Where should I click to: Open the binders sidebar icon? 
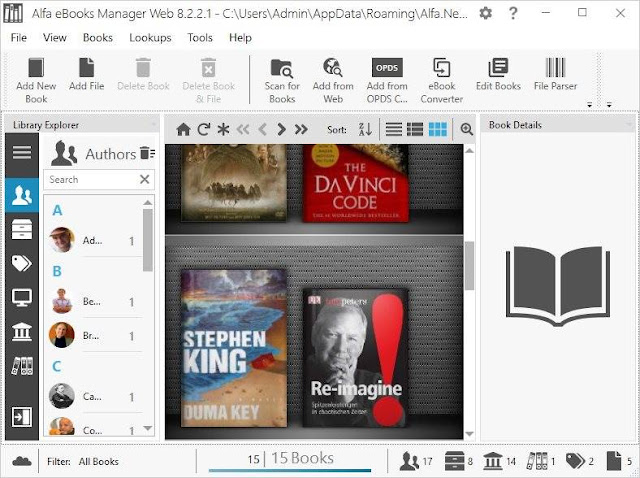22,366
